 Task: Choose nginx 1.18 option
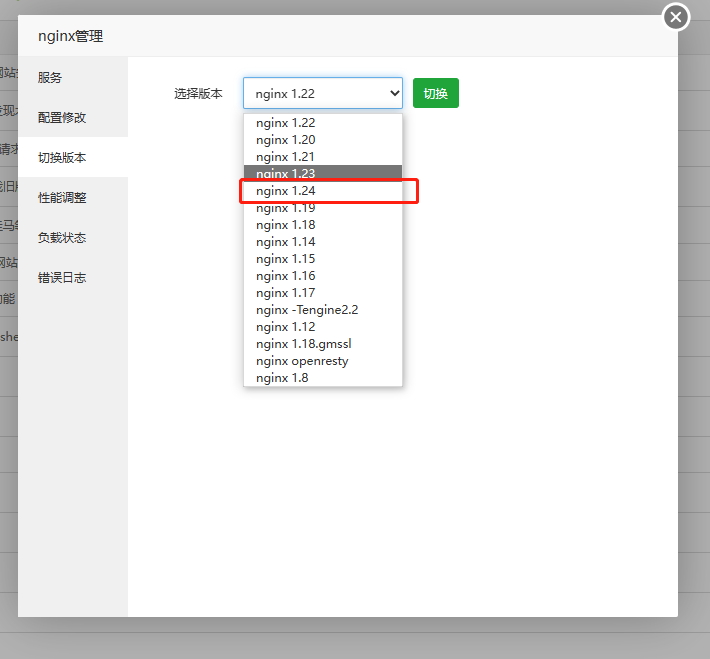[323, 225]
